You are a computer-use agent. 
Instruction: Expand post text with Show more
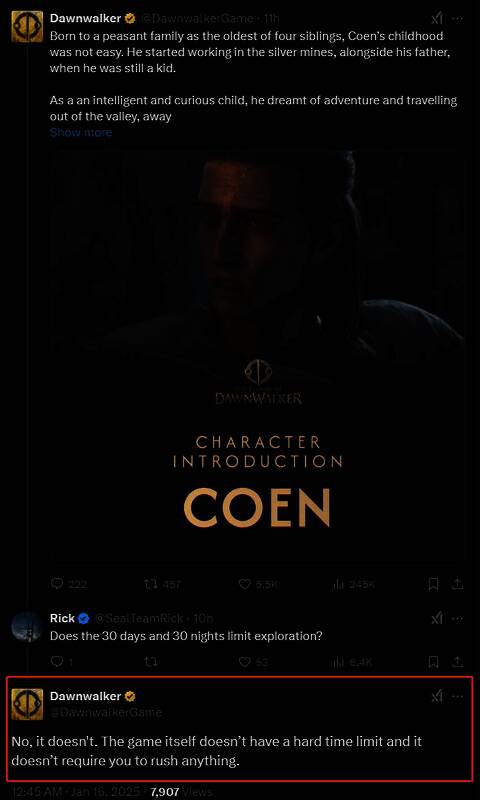click(x=81, y=132)
